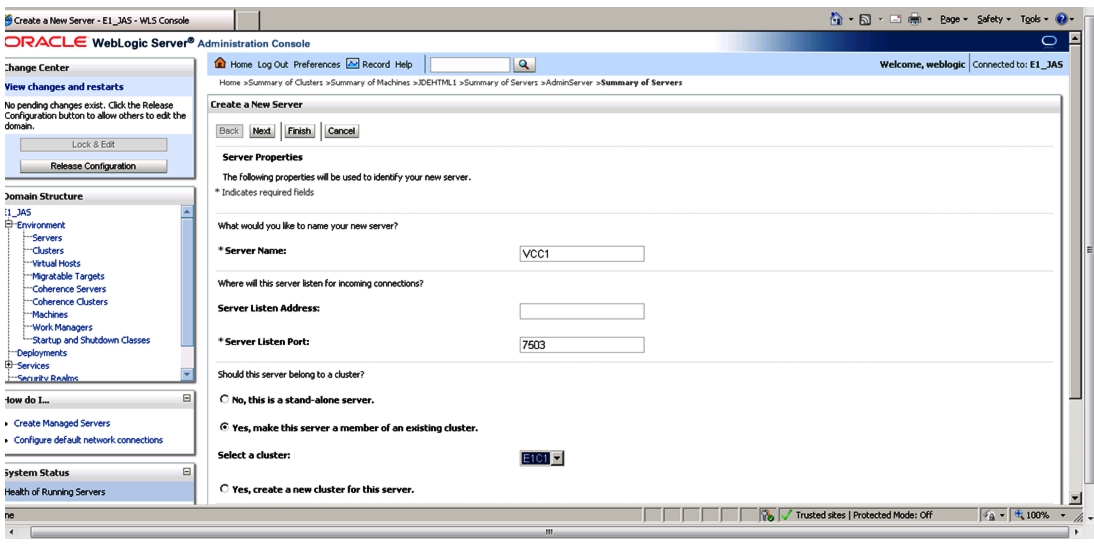The width and height of the screenshot is (1094, 560).
Task: Click the Server Listen Address field
Action: tap(582, 311)
